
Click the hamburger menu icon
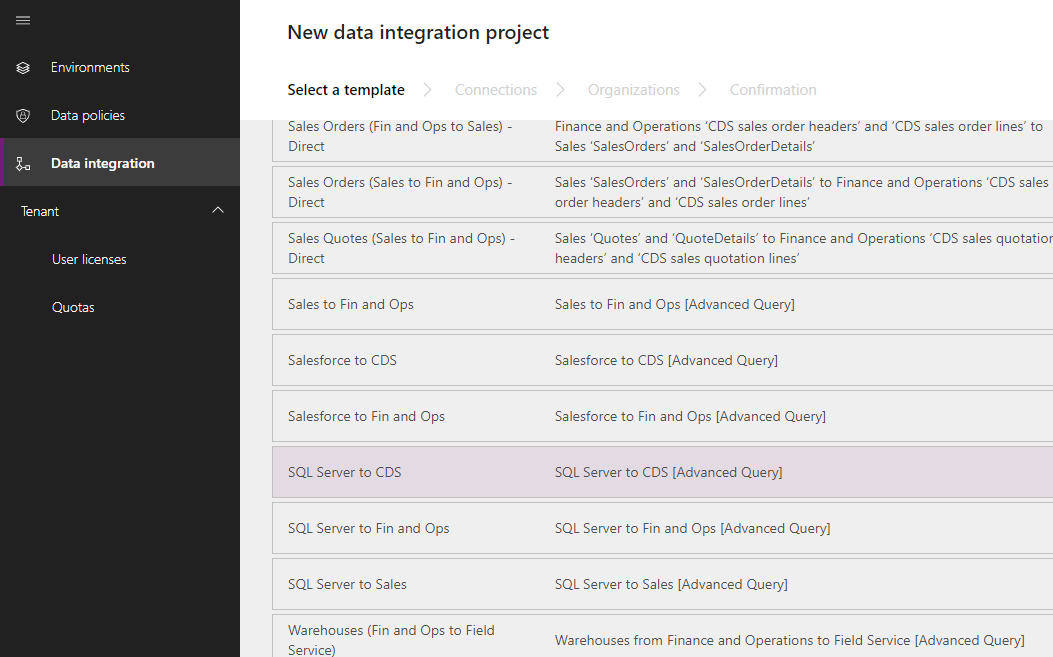(23, 20)
